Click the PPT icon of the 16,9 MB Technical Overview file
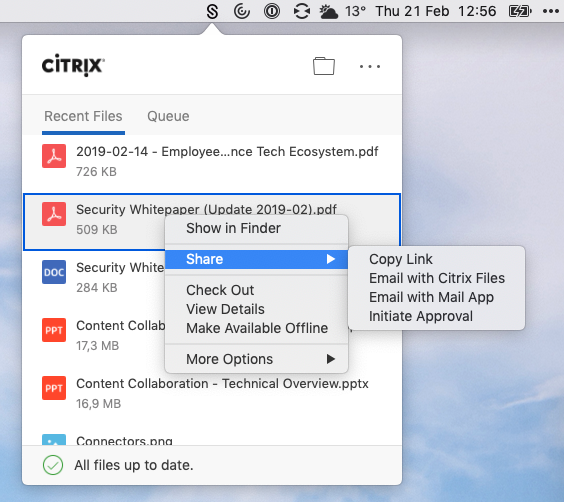Viewport: 564px width, 502px height. click(x=54, y=388)
